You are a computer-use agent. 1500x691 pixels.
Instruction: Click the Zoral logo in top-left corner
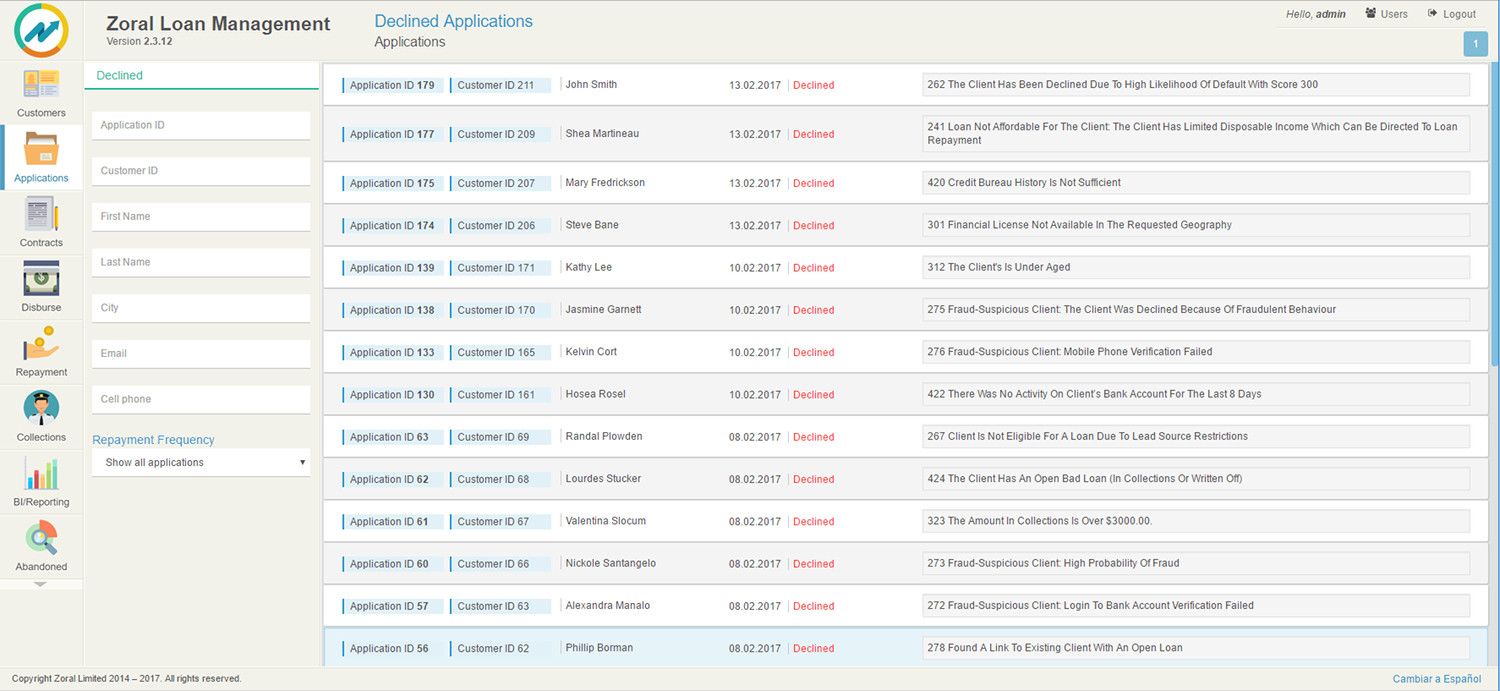point(40,30)
